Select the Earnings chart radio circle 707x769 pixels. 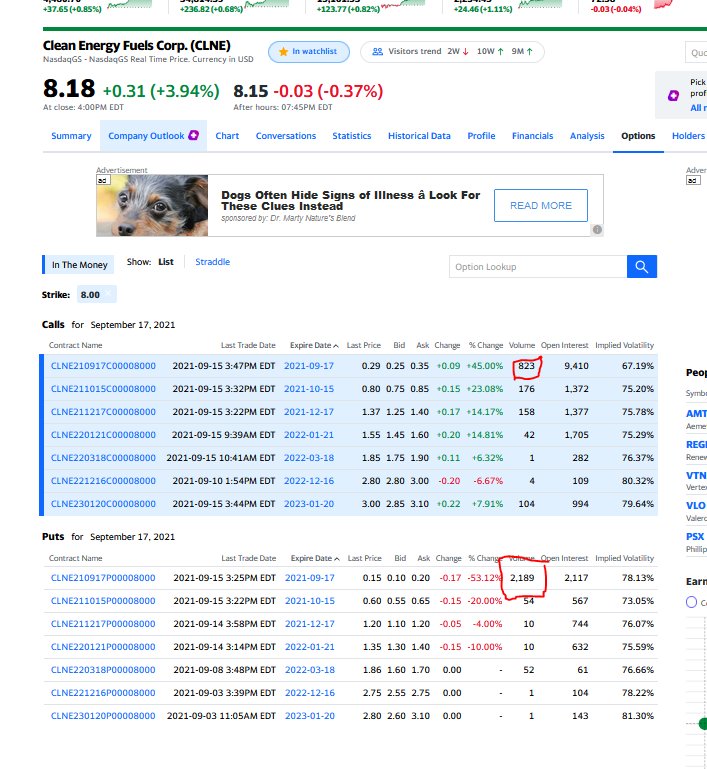click(x=691, y=602)
